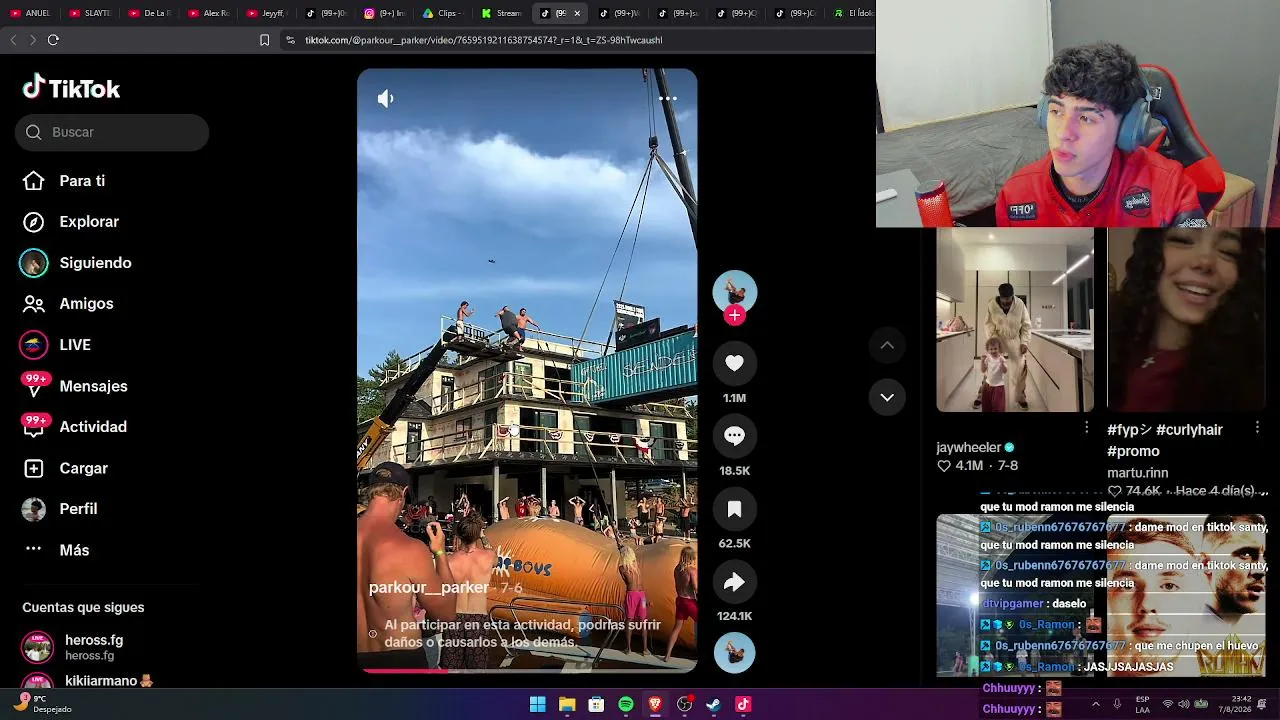Switch to the Instagram tab
The image size is (1280, 720).
coord(386,13)
